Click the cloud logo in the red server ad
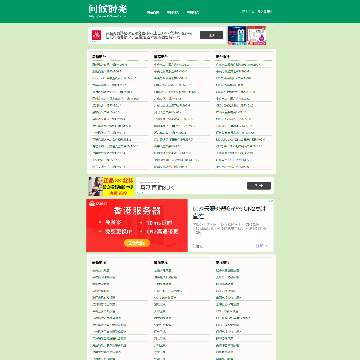This screenshot has width=360, height=360. click(92, 203)
